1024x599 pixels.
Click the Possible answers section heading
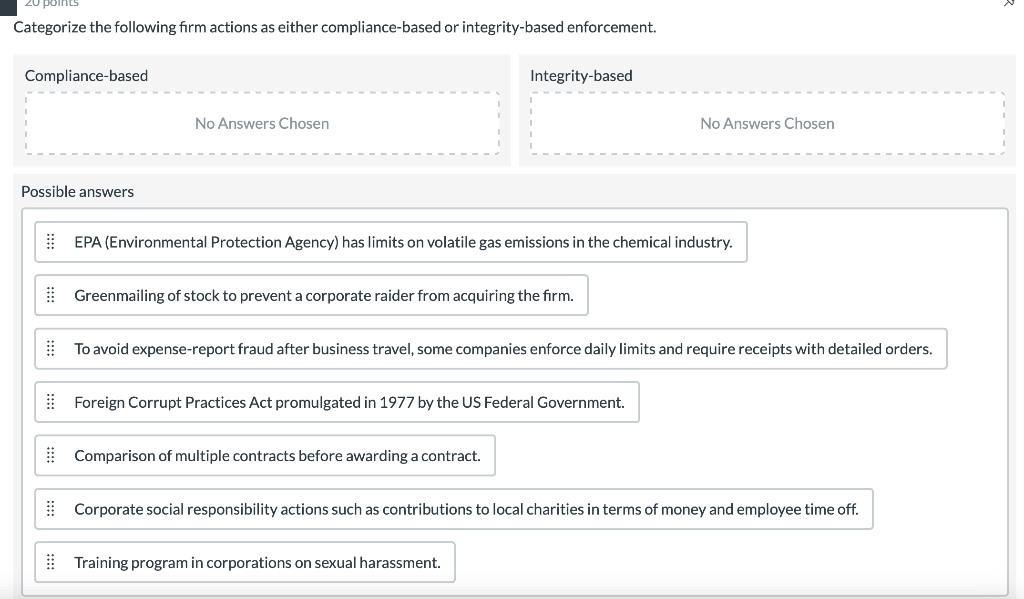pyautogui.click(x=78, y=191)
